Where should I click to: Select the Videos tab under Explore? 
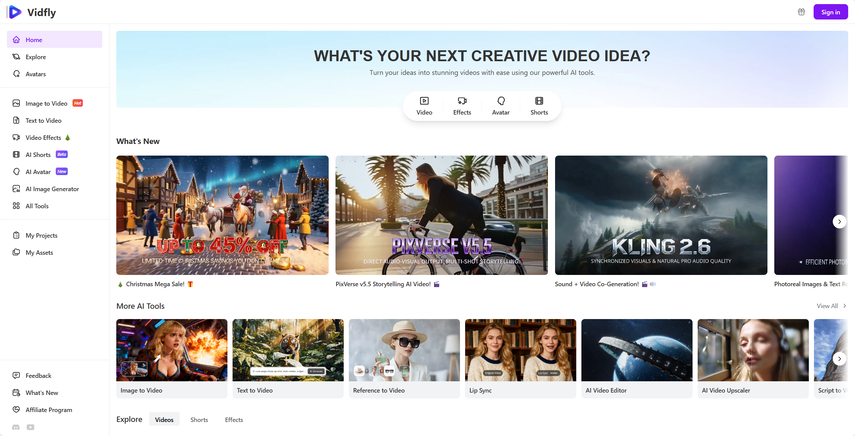pyautogui.click(x=164, y=420)
